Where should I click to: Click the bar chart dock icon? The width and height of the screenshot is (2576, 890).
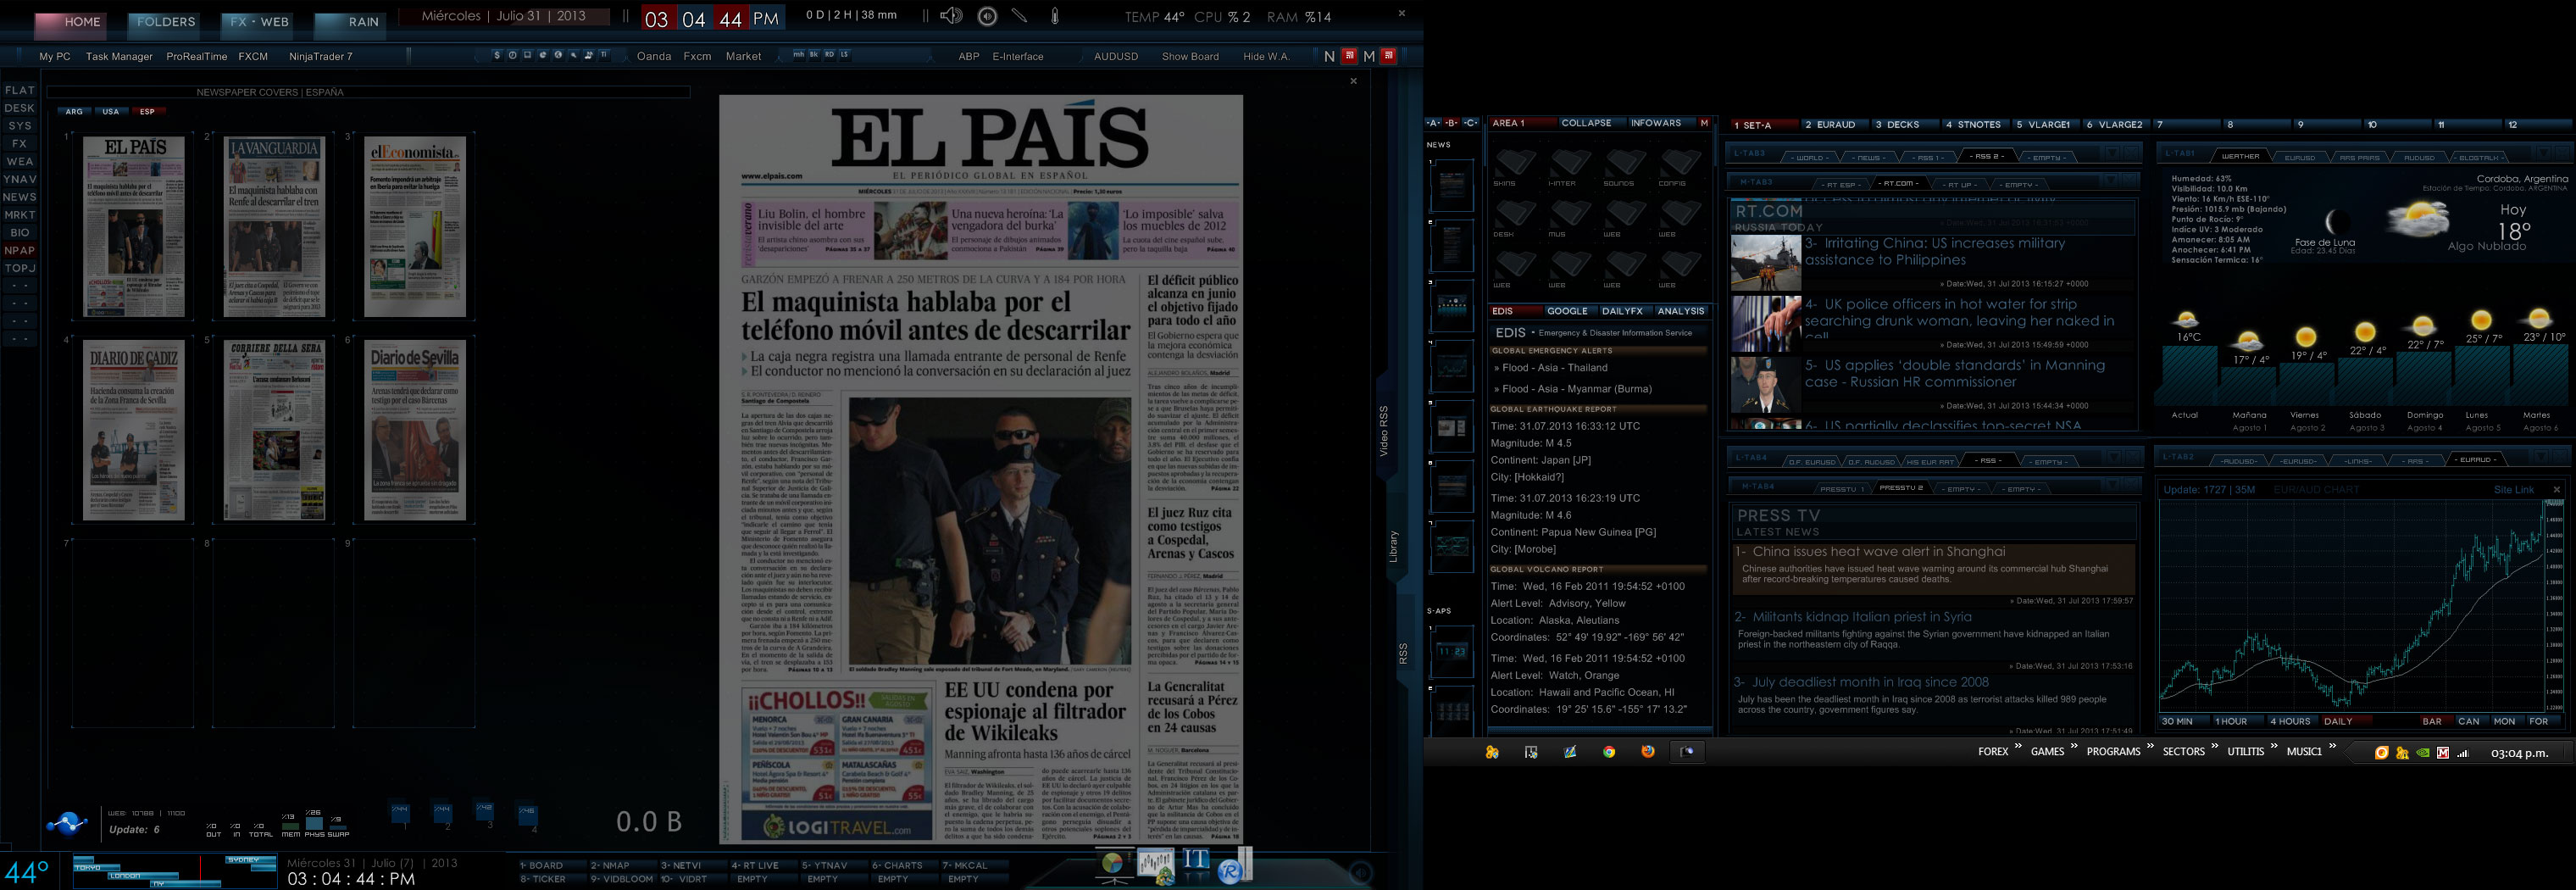point(1156,865)
